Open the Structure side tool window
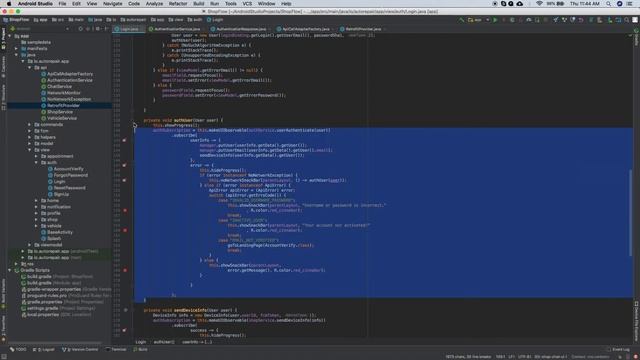This screenshot has width=640, height=360. [x=3, y=97]
